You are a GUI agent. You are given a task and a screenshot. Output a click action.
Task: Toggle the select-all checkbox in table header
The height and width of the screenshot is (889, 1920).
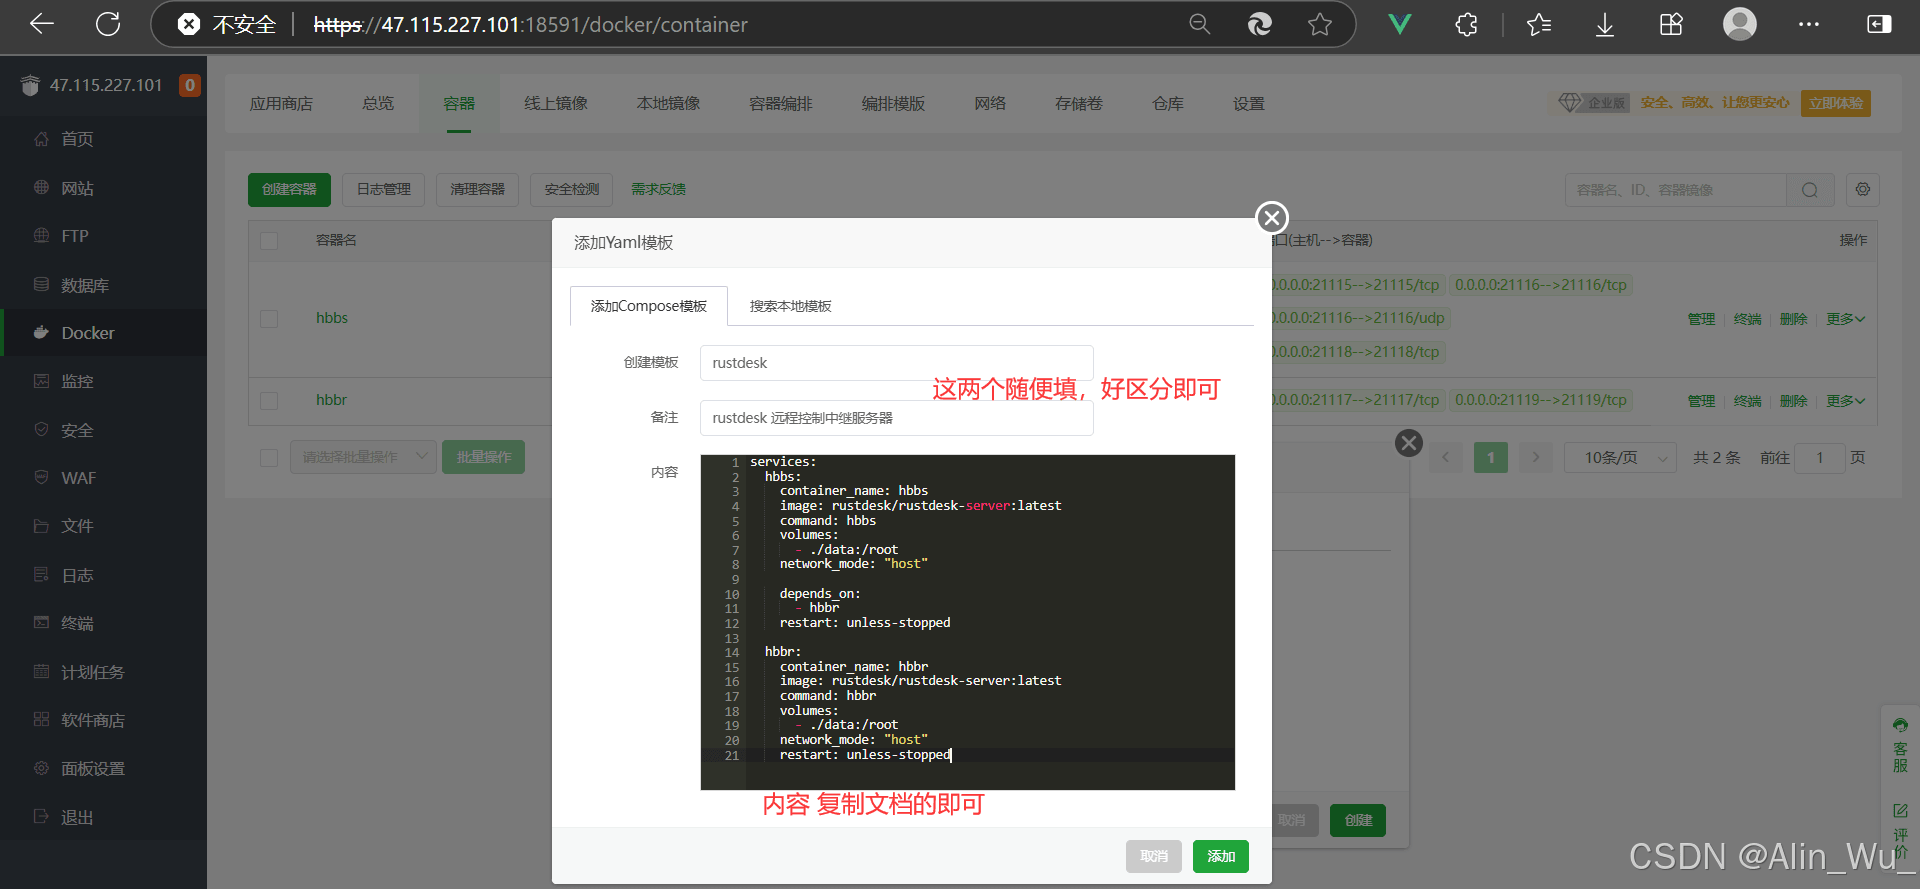point(269,240)
